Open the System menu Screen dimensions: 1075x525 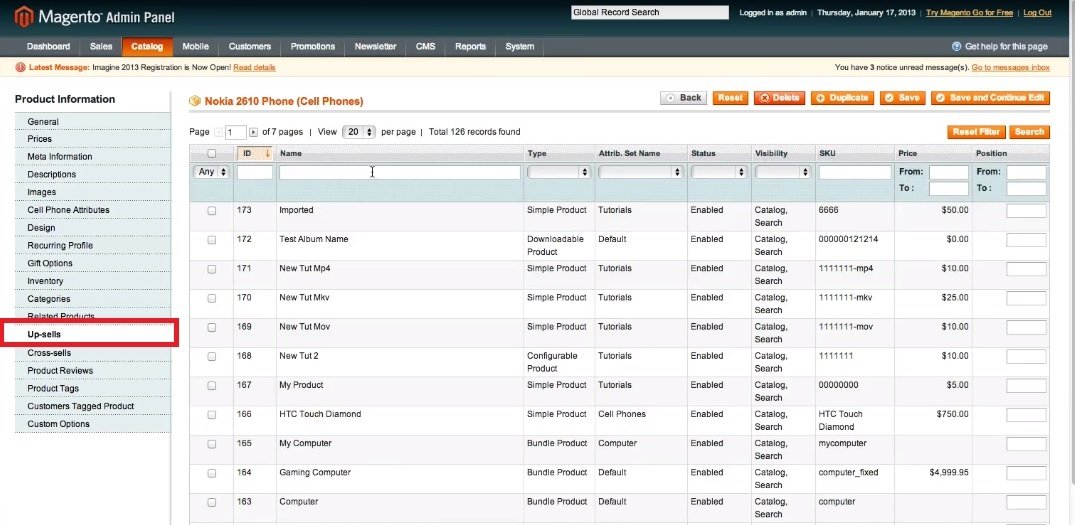pos(520,47)
